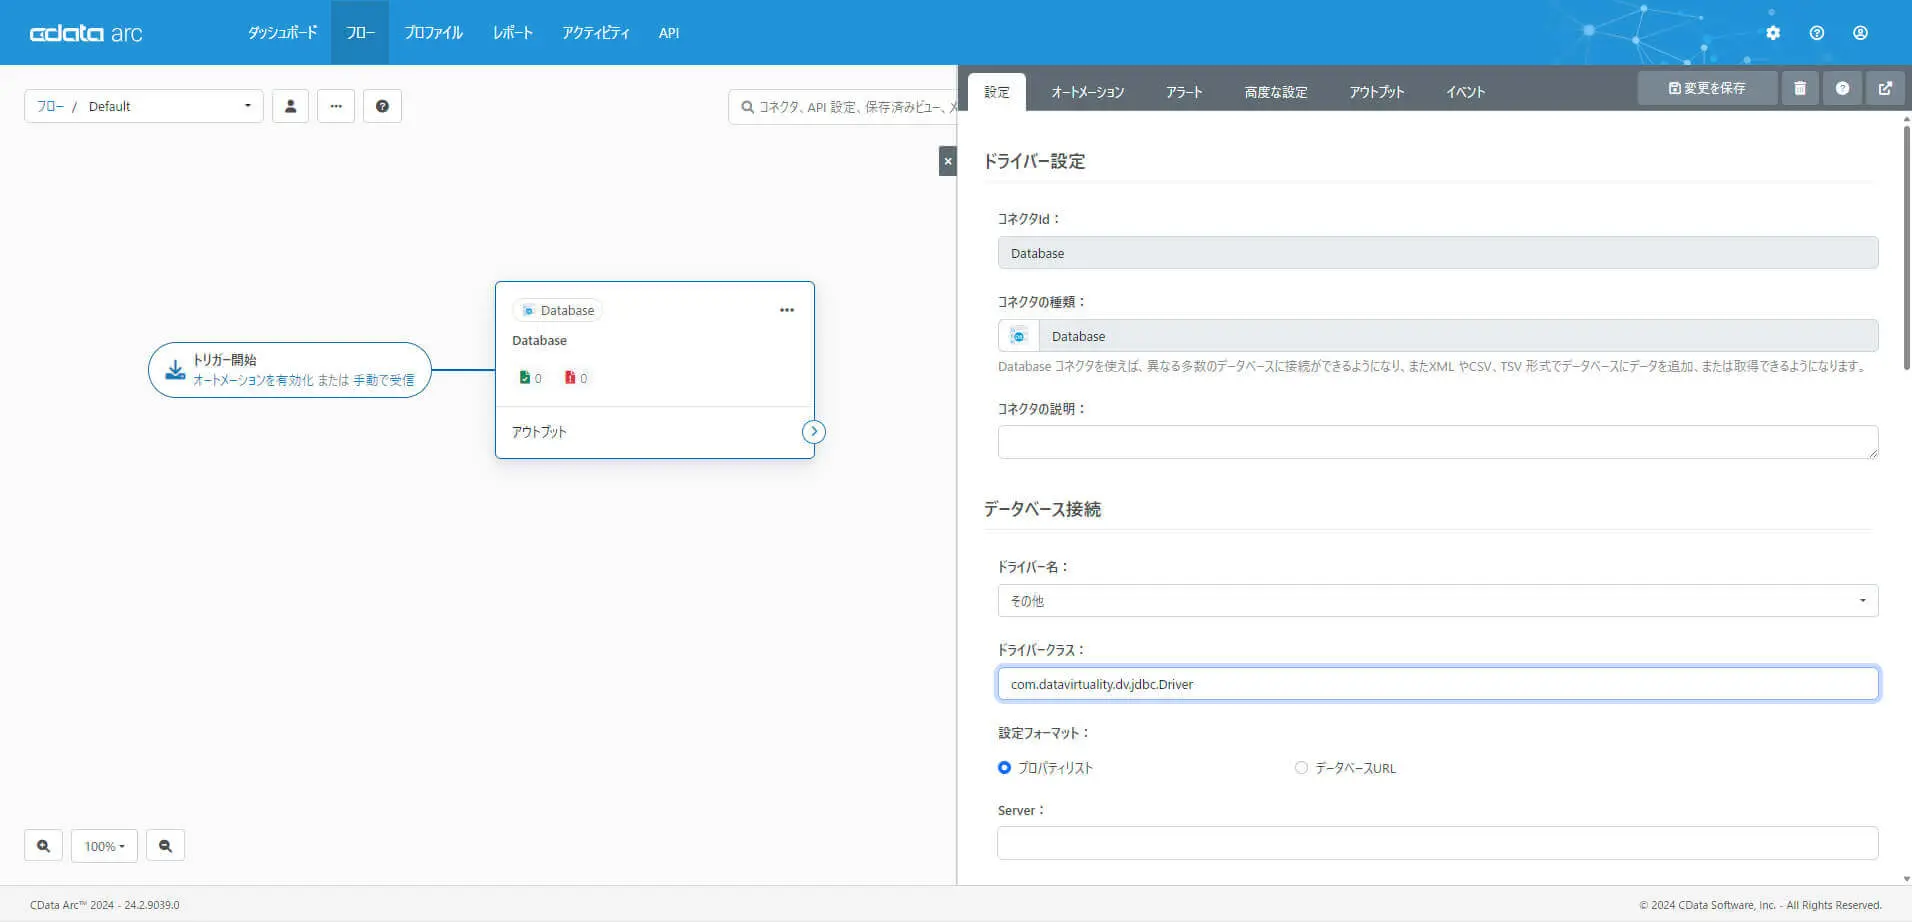Click the settings panel vertical scrollbar
This screenshot has height=922, width=1912.
[x=1907, y=248]
